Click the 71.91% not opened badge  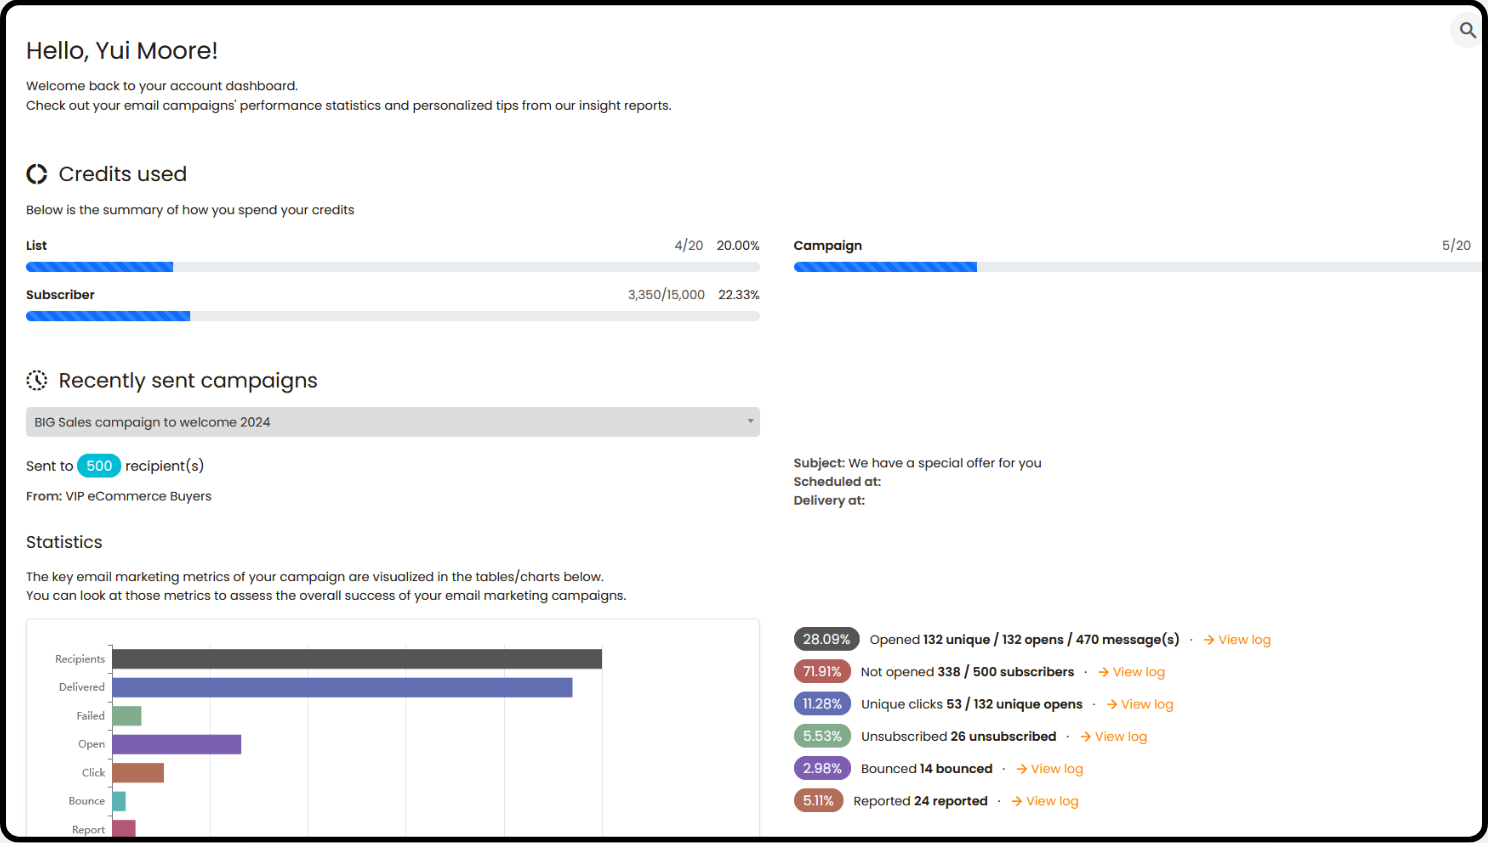(822, 672)
